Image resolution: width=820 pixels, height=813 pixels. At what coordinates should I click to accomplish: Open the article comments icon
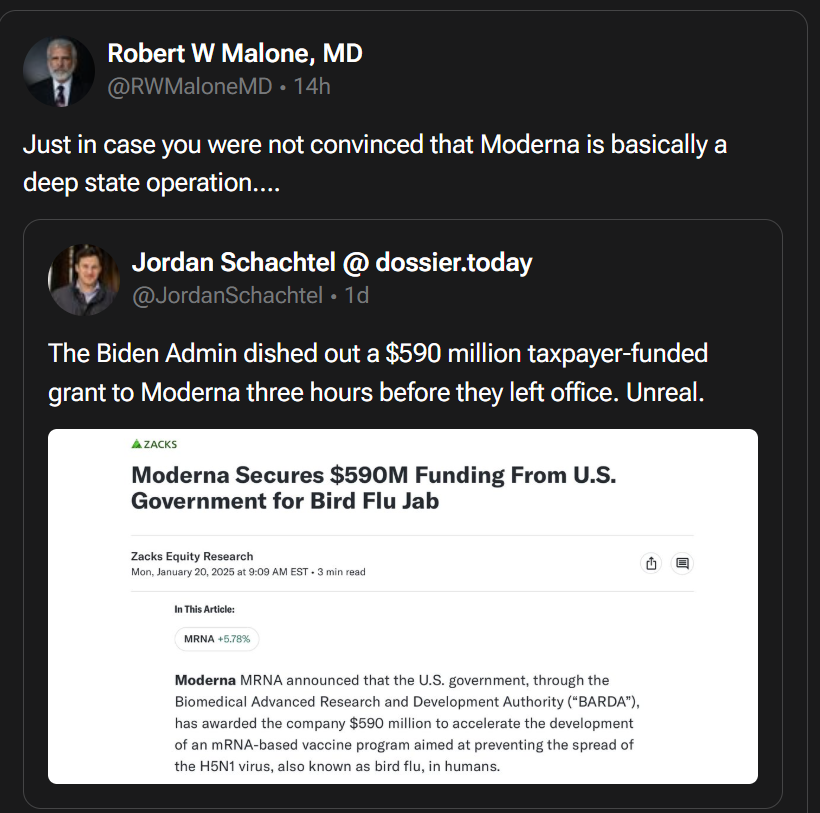click(682, 563)
